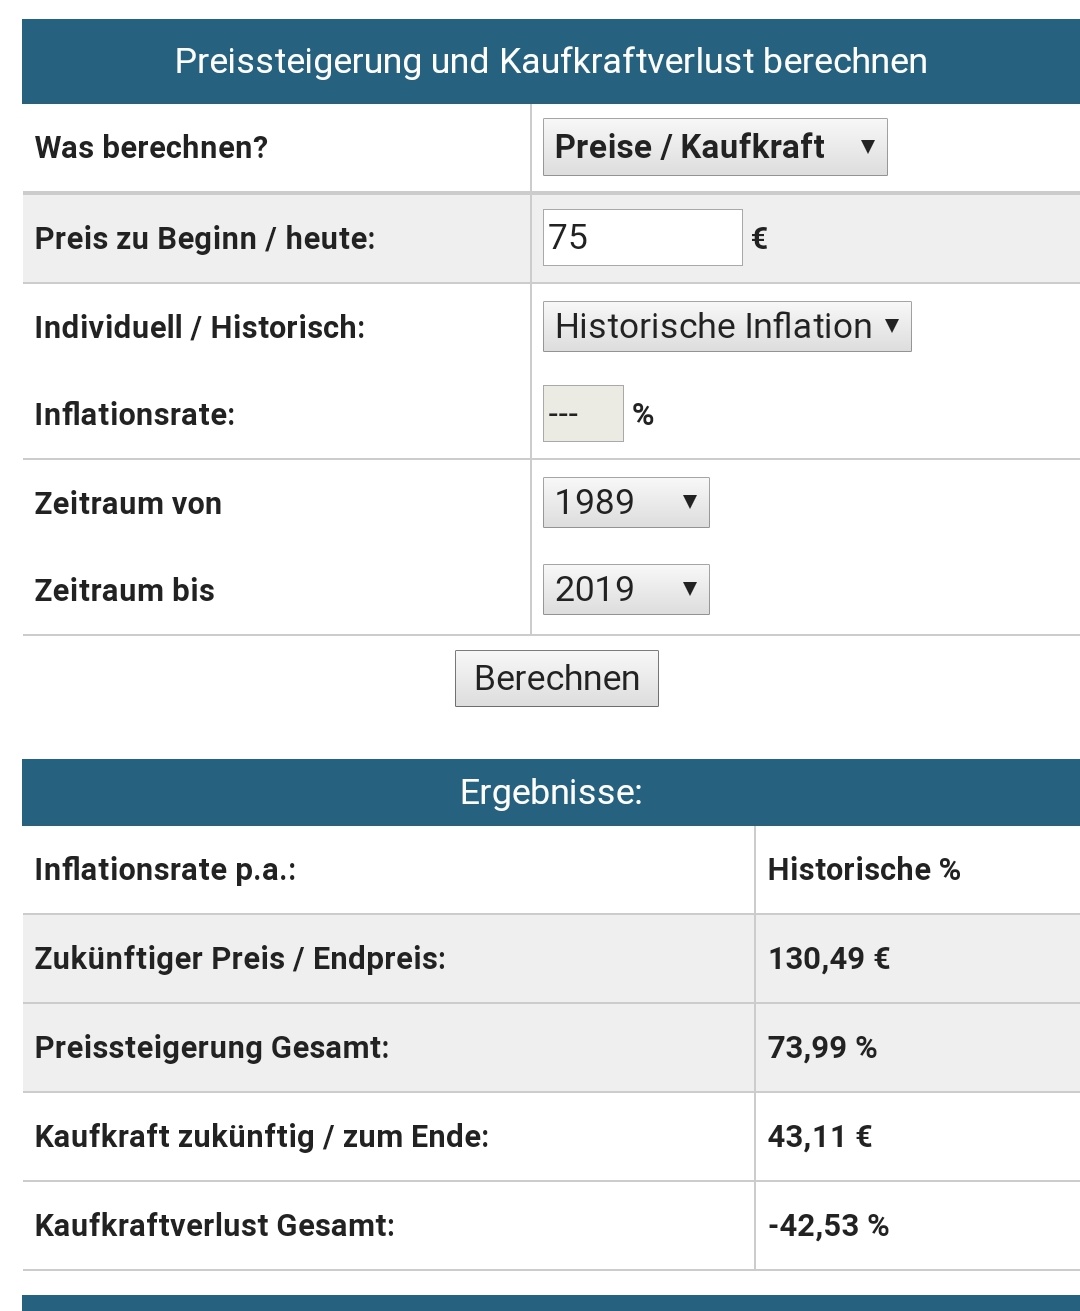Focus the price input showing 75
Image resolution: width=1080 pixels, height=1311 pixels.
pyautogui.click(x=642, y=237)
